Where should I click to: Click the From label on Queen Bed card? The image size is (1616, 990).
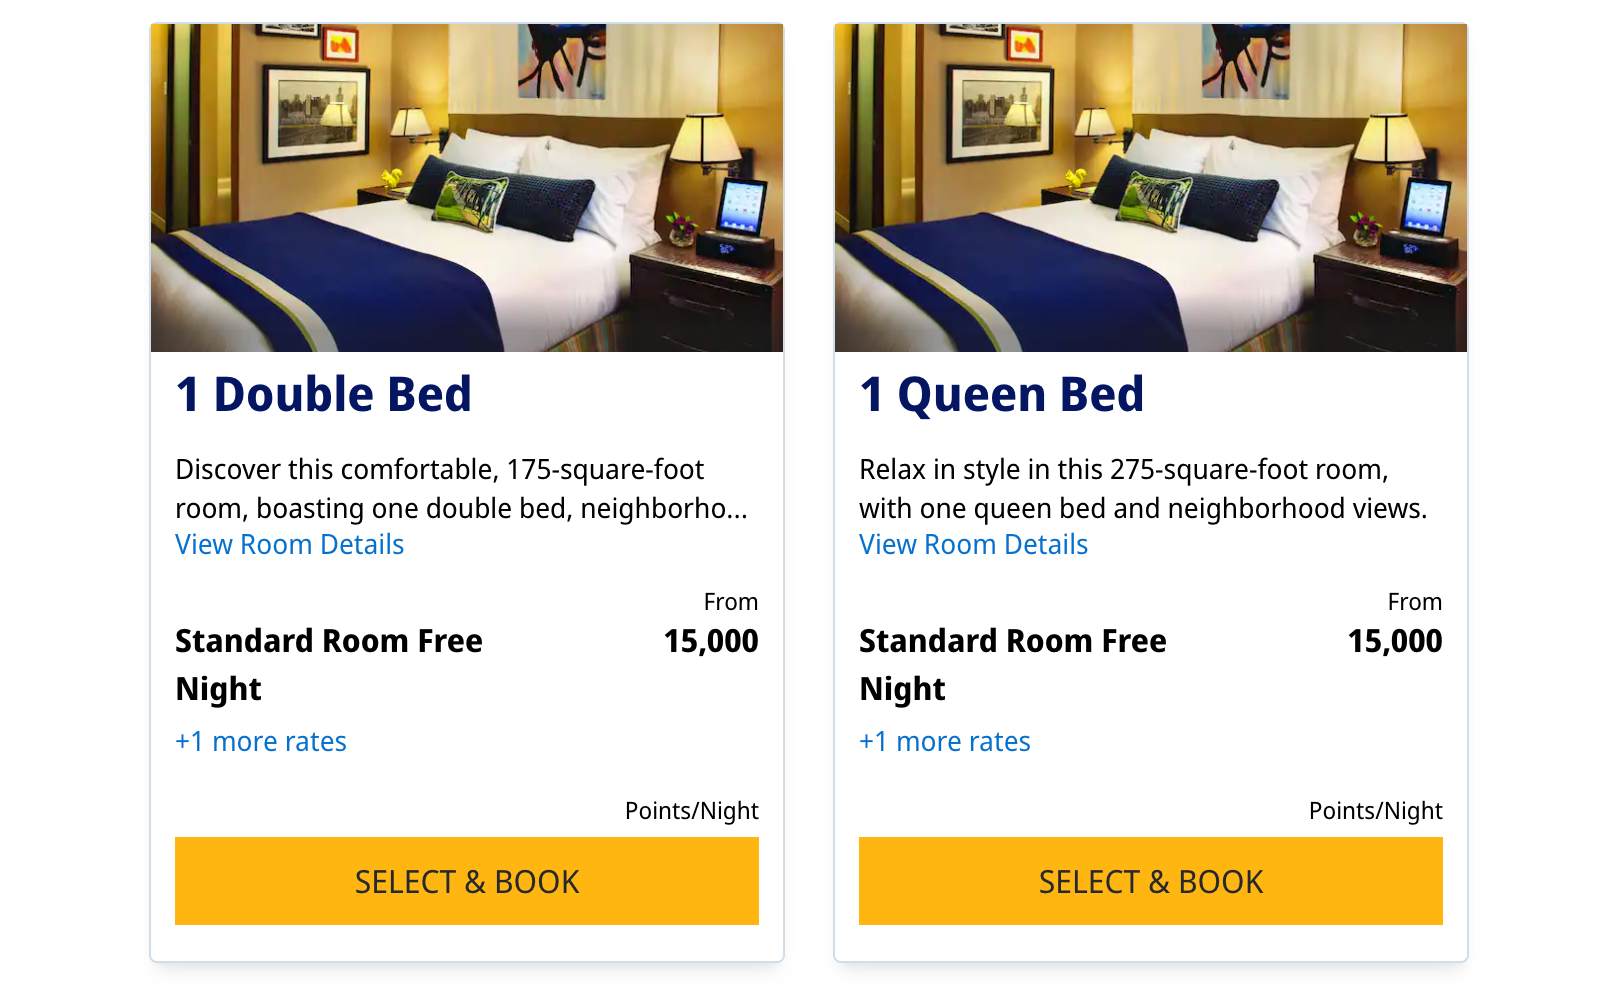(1415, 601)
